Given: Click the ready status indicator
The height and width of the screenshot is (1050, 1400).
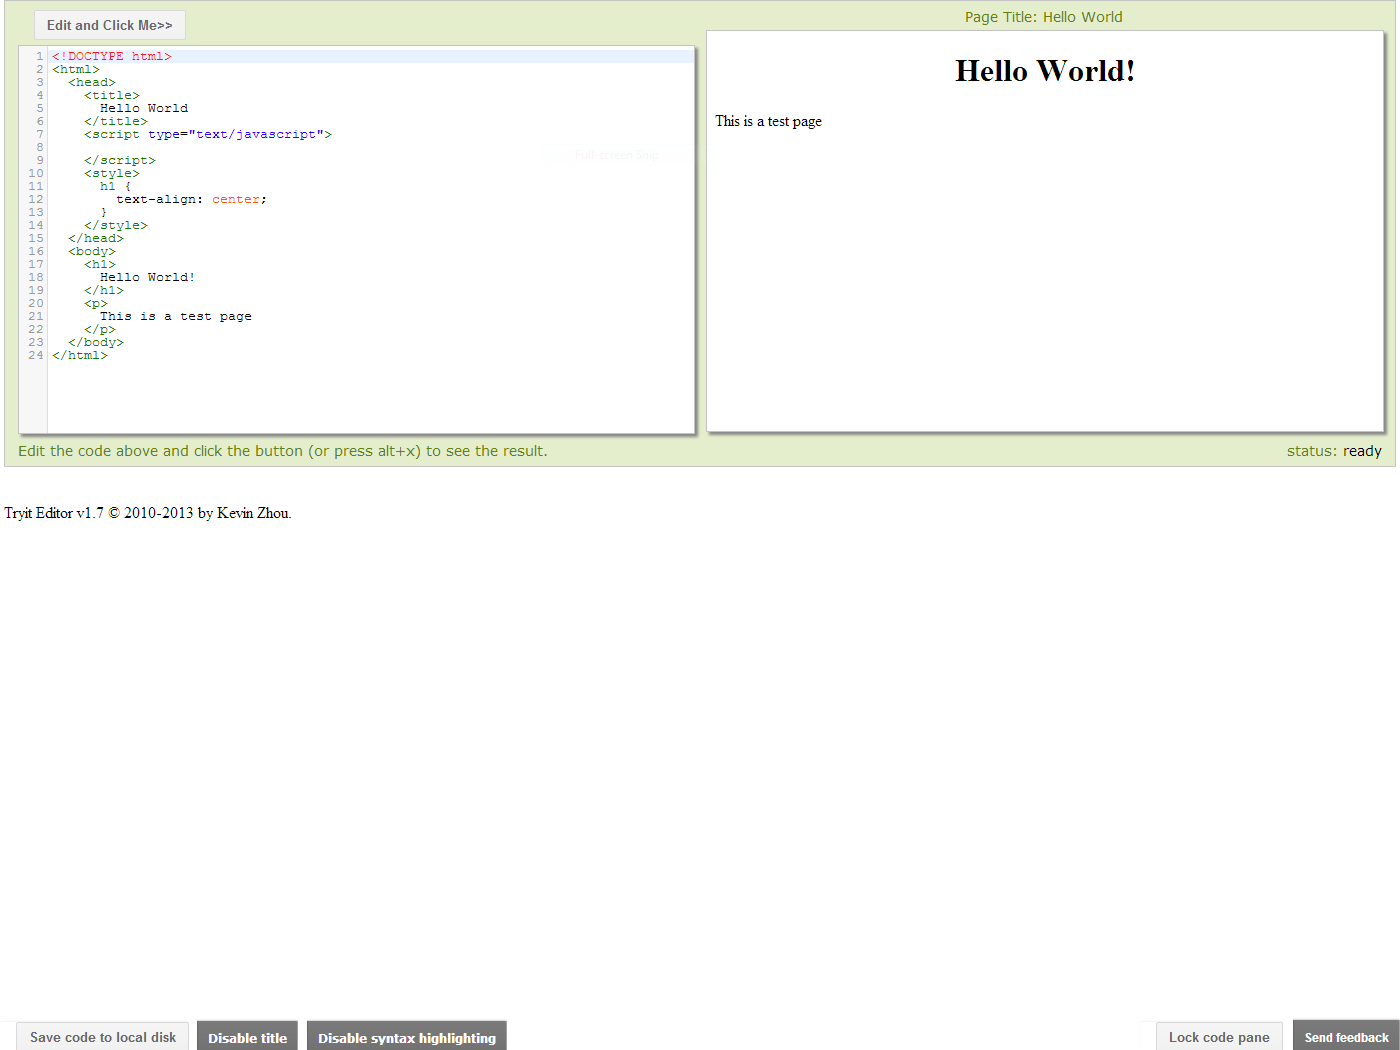Looking at the screenshot, I should click(x=1362, y=451).
